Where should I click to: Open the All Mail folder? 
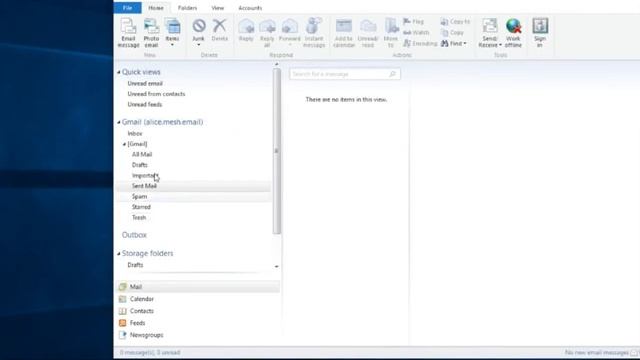[142, 154]
